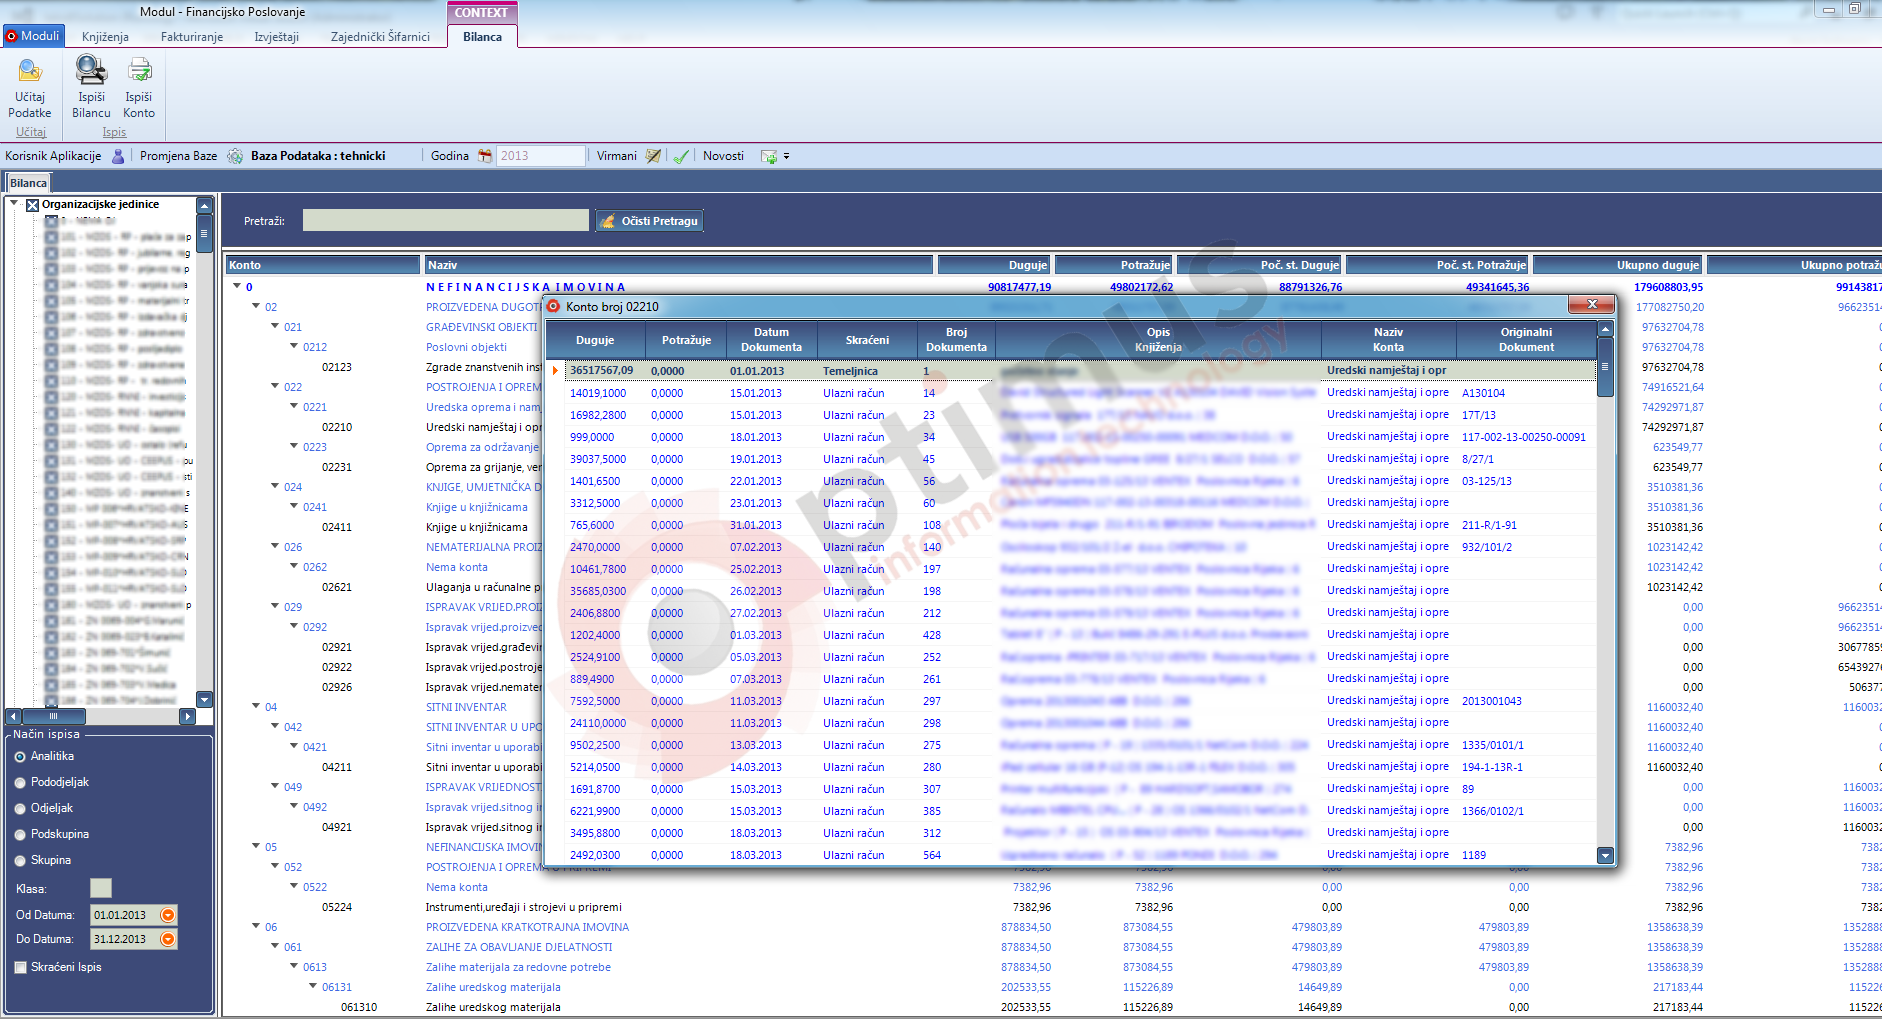Open the Novosti mail icon
This screenshot has width=1882, height=1020.
click(x=769, y=156)
